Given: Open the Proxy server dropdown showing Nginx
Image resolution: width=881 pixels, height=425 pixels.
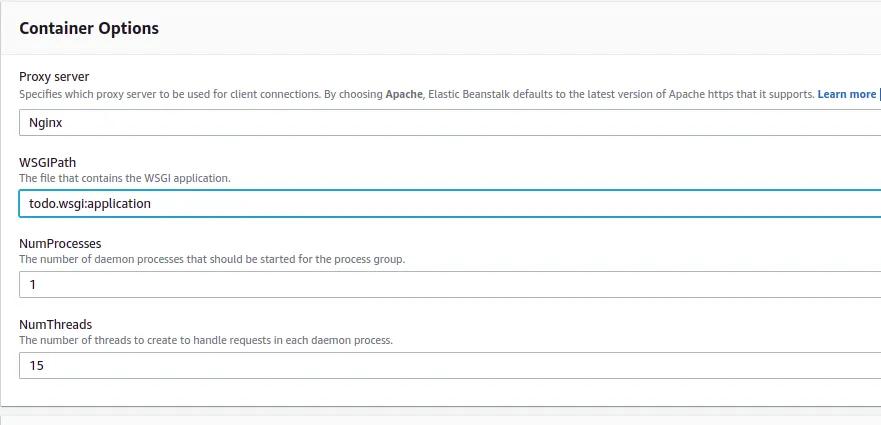Looking at the screenshot, I should (450, 122).
